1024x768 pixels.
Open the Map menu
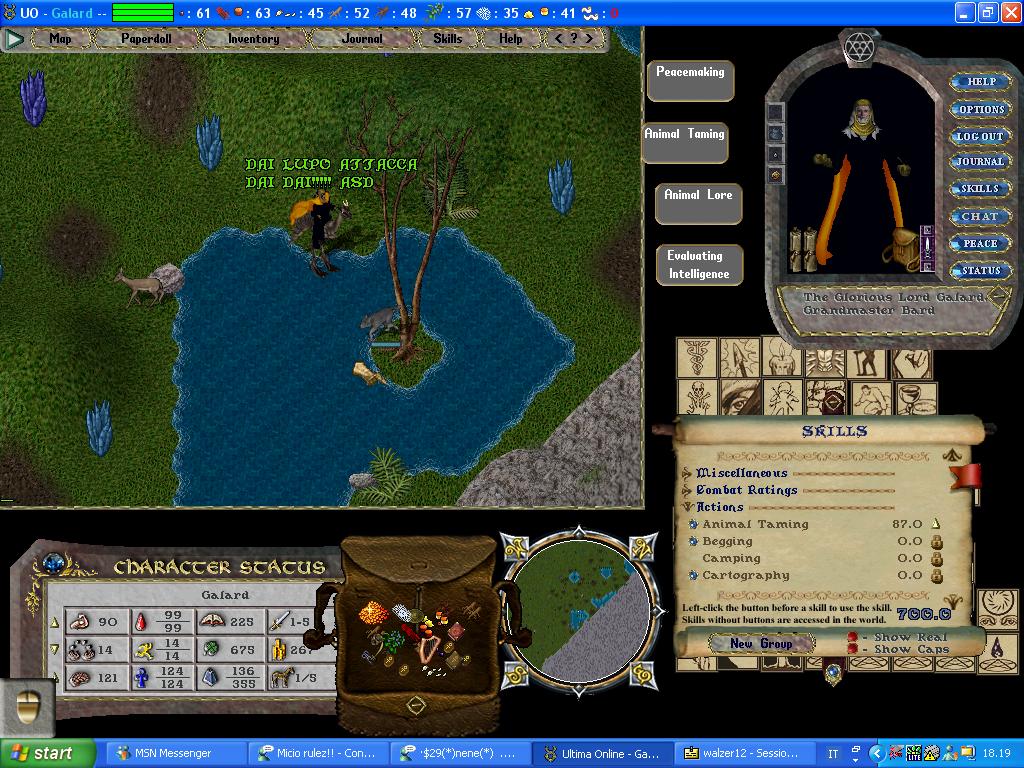[60, 39]
